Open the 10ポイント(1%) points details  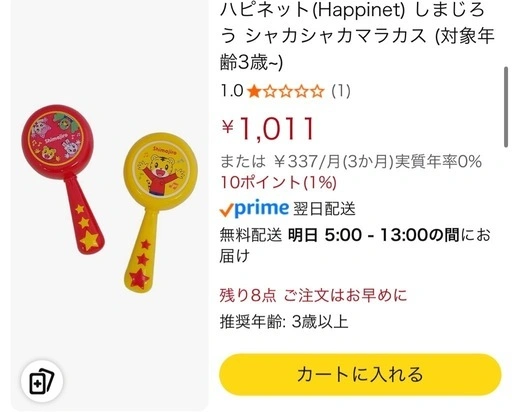click(x=278, y=182)
